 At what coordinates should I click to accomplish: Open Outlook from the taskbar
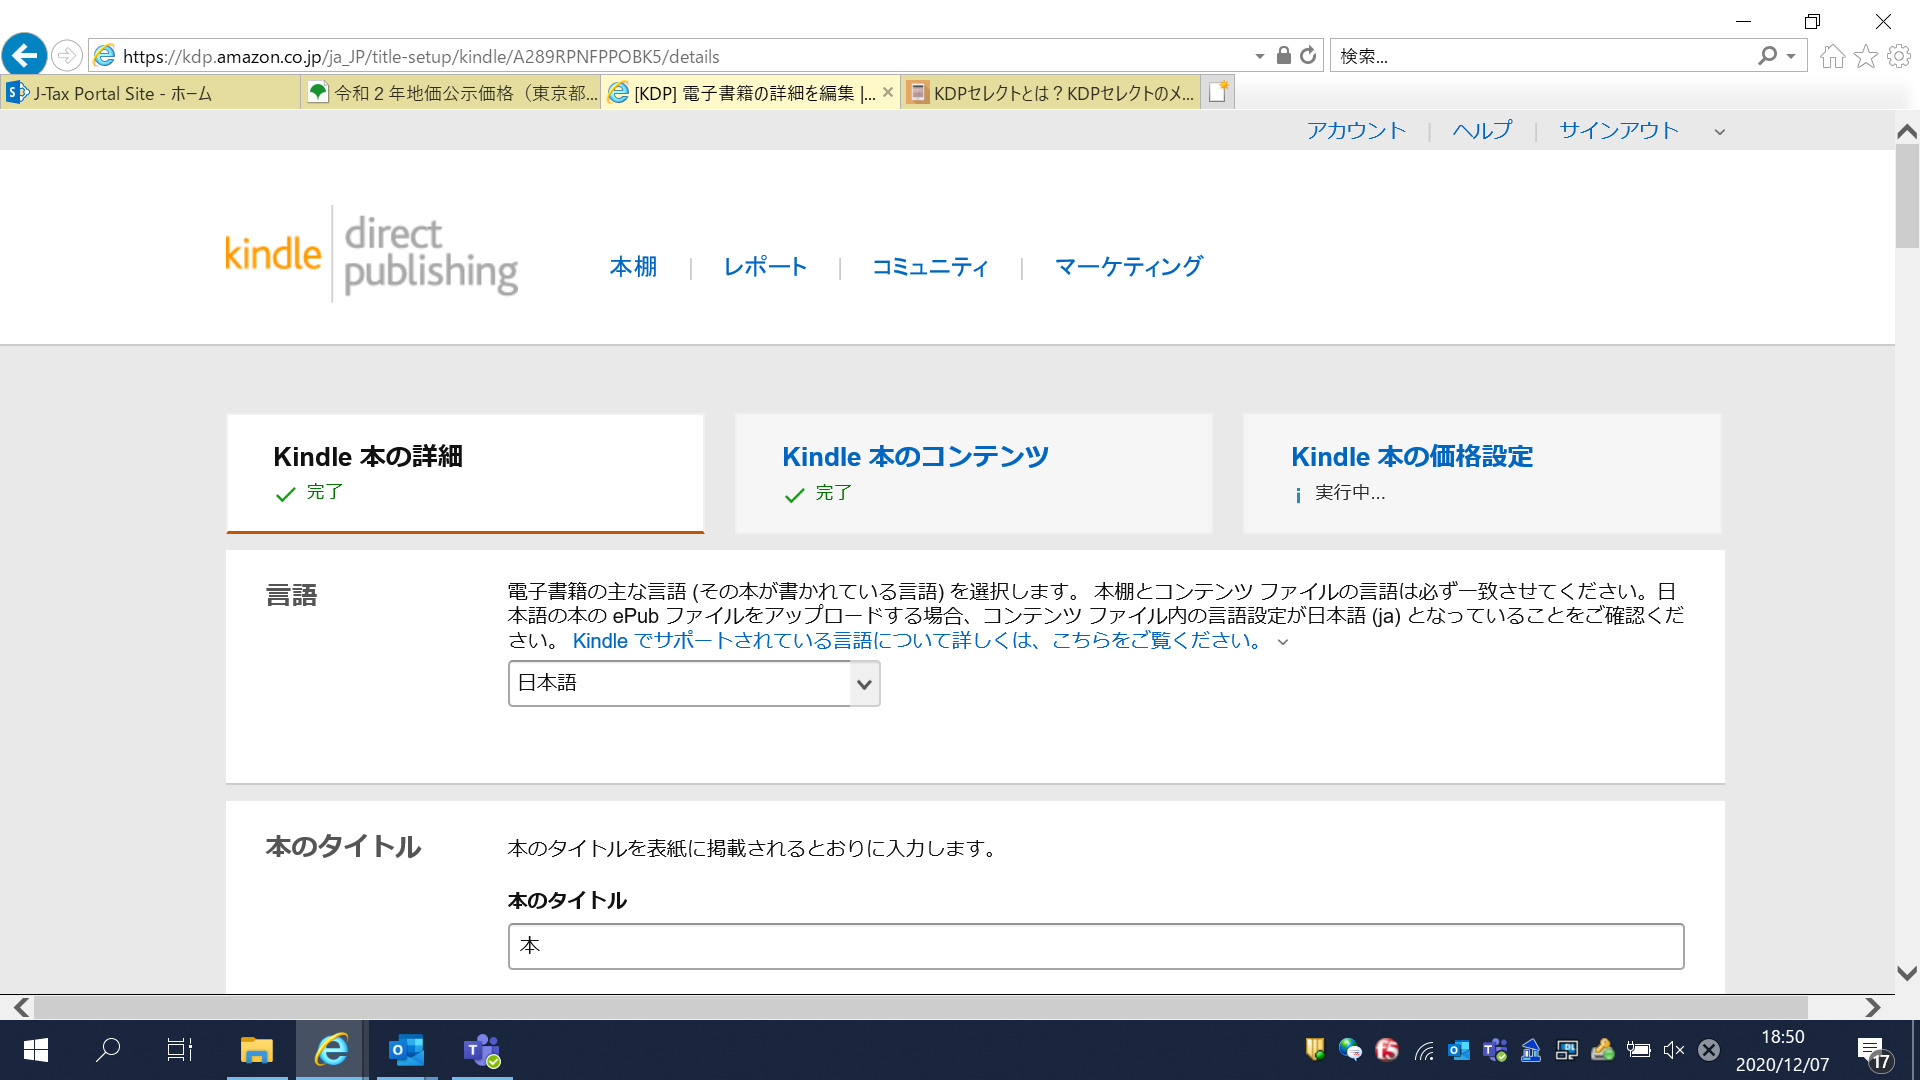[406, 1050]
